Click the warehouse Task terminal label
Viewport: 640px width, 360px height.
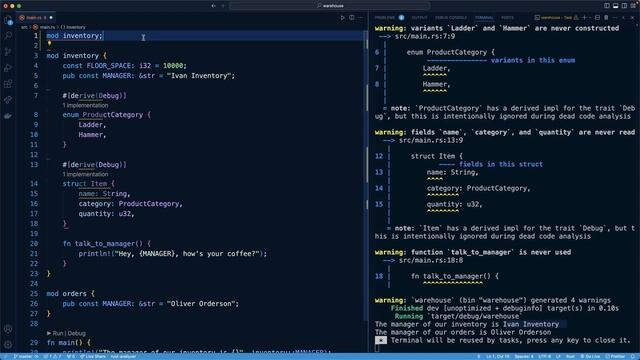coord(557,18)
